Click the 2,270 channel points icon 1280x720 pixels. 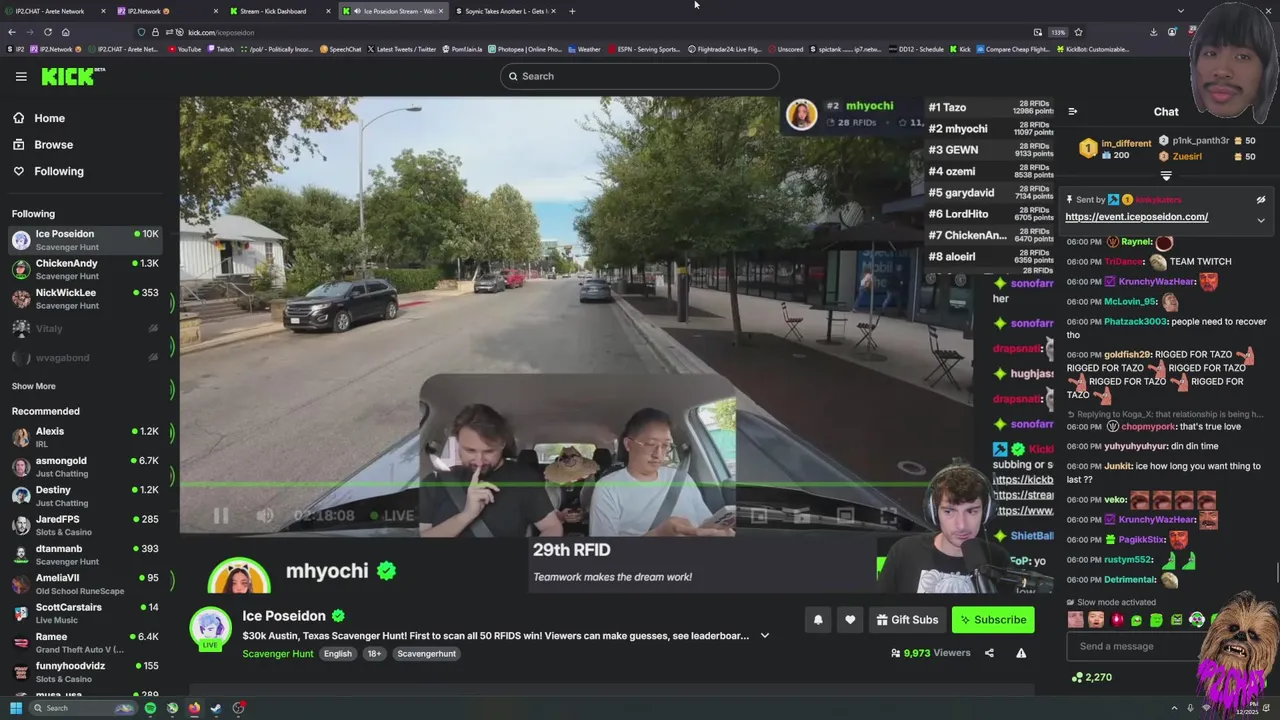pos(1077,678)
